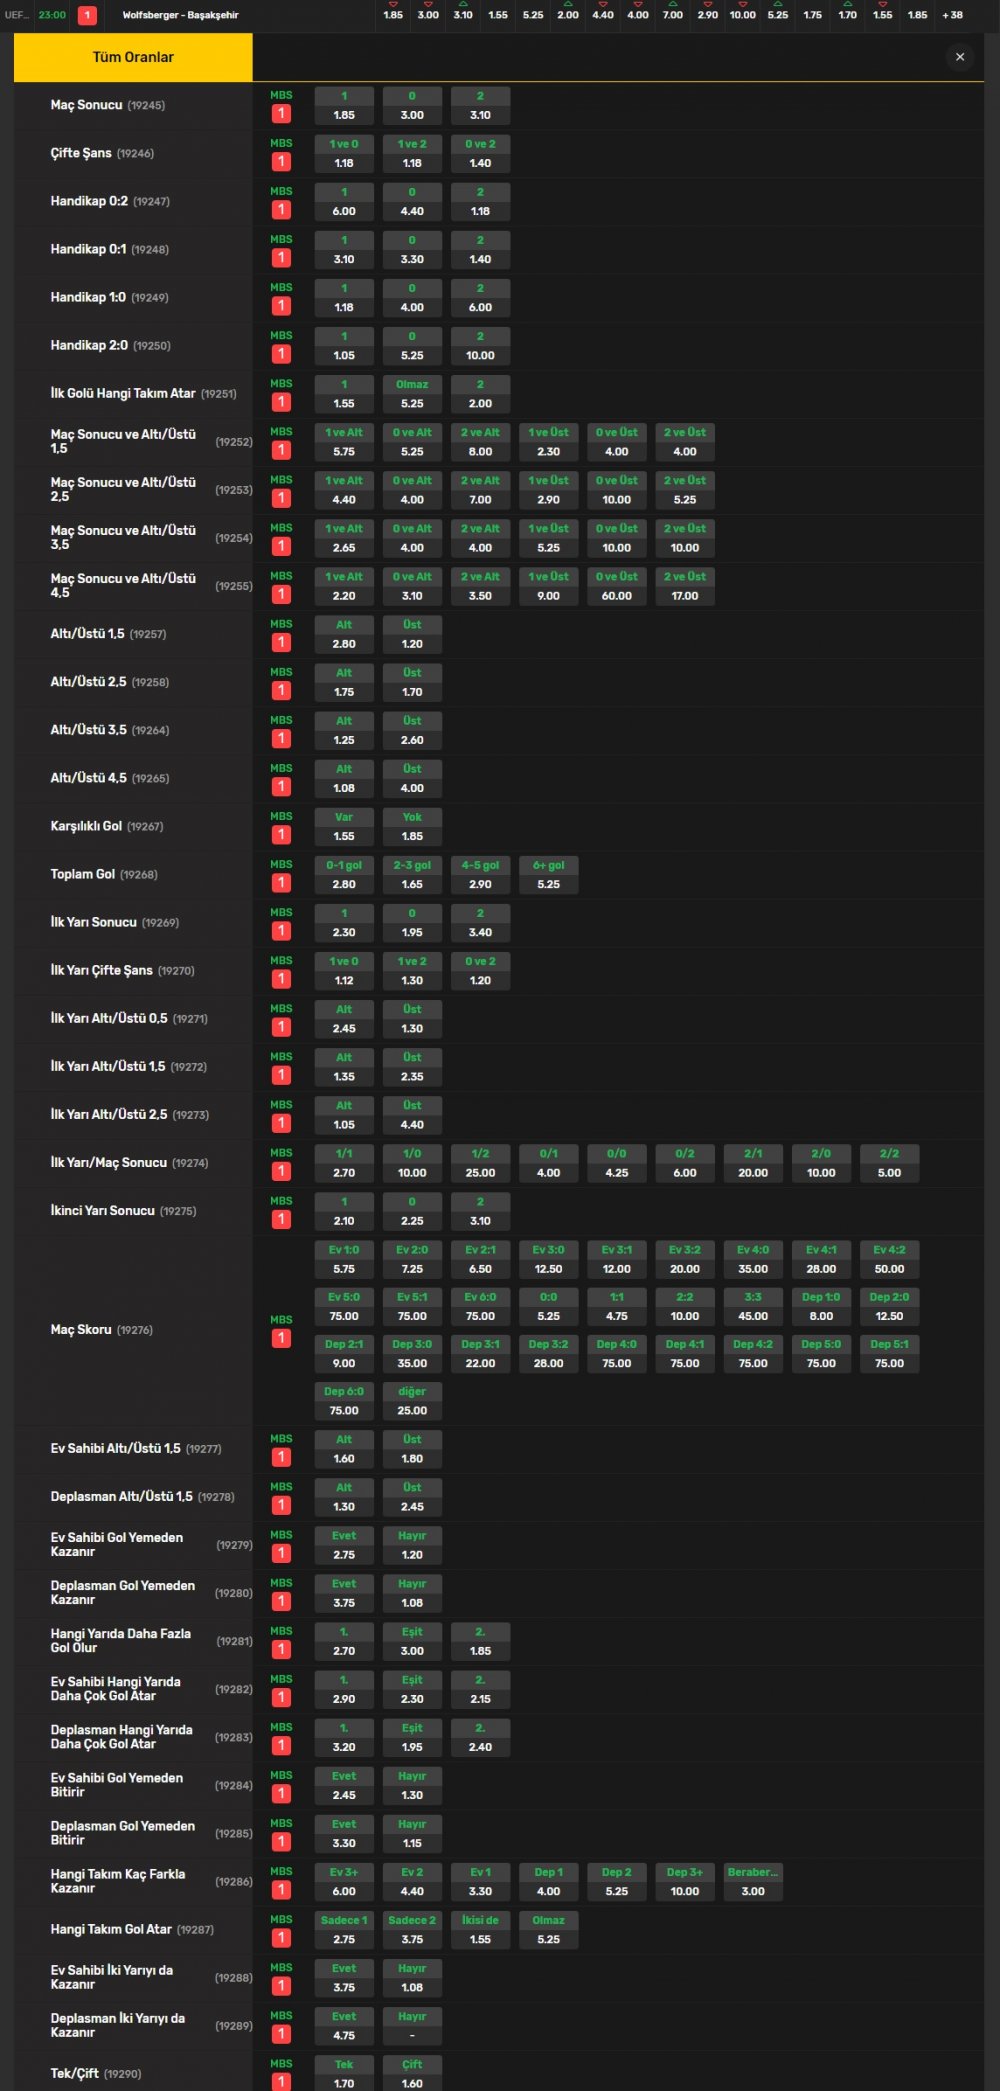Click MBS badge for Maç Skoru row
The image size is (1000, 2091).
281,1338
